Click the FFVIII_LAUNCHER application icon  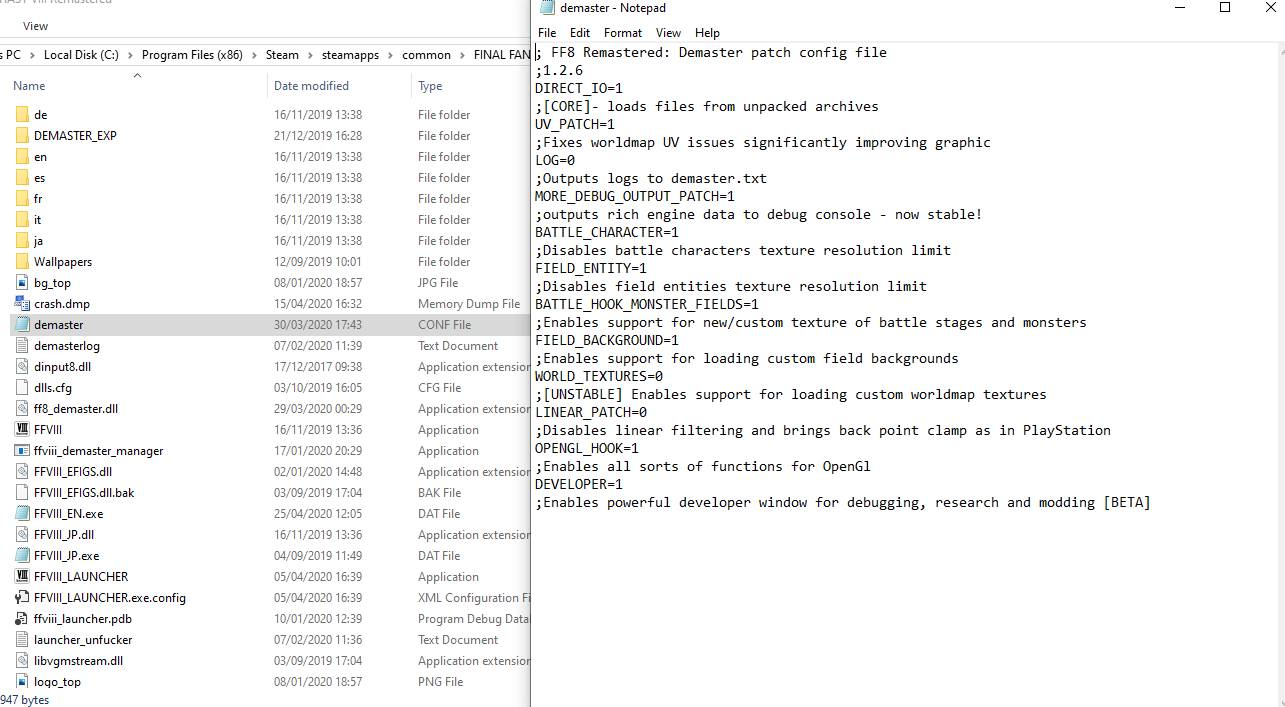click(22, 576)
